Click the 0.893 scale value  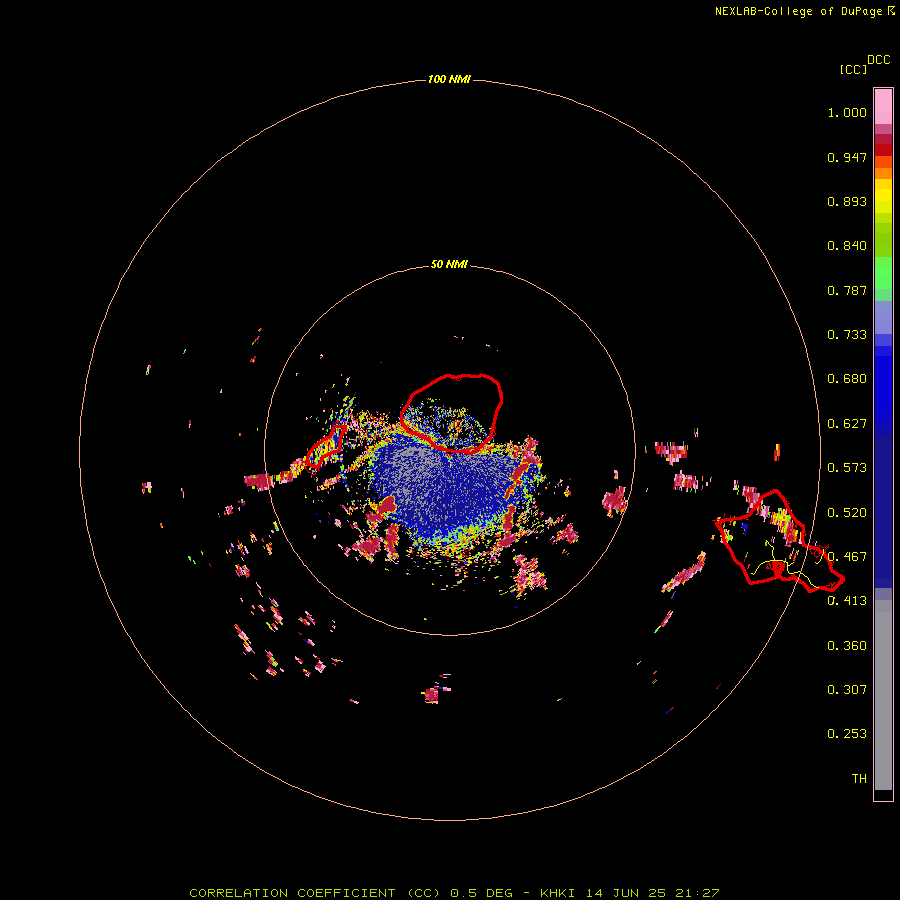[x=847, y=201]
